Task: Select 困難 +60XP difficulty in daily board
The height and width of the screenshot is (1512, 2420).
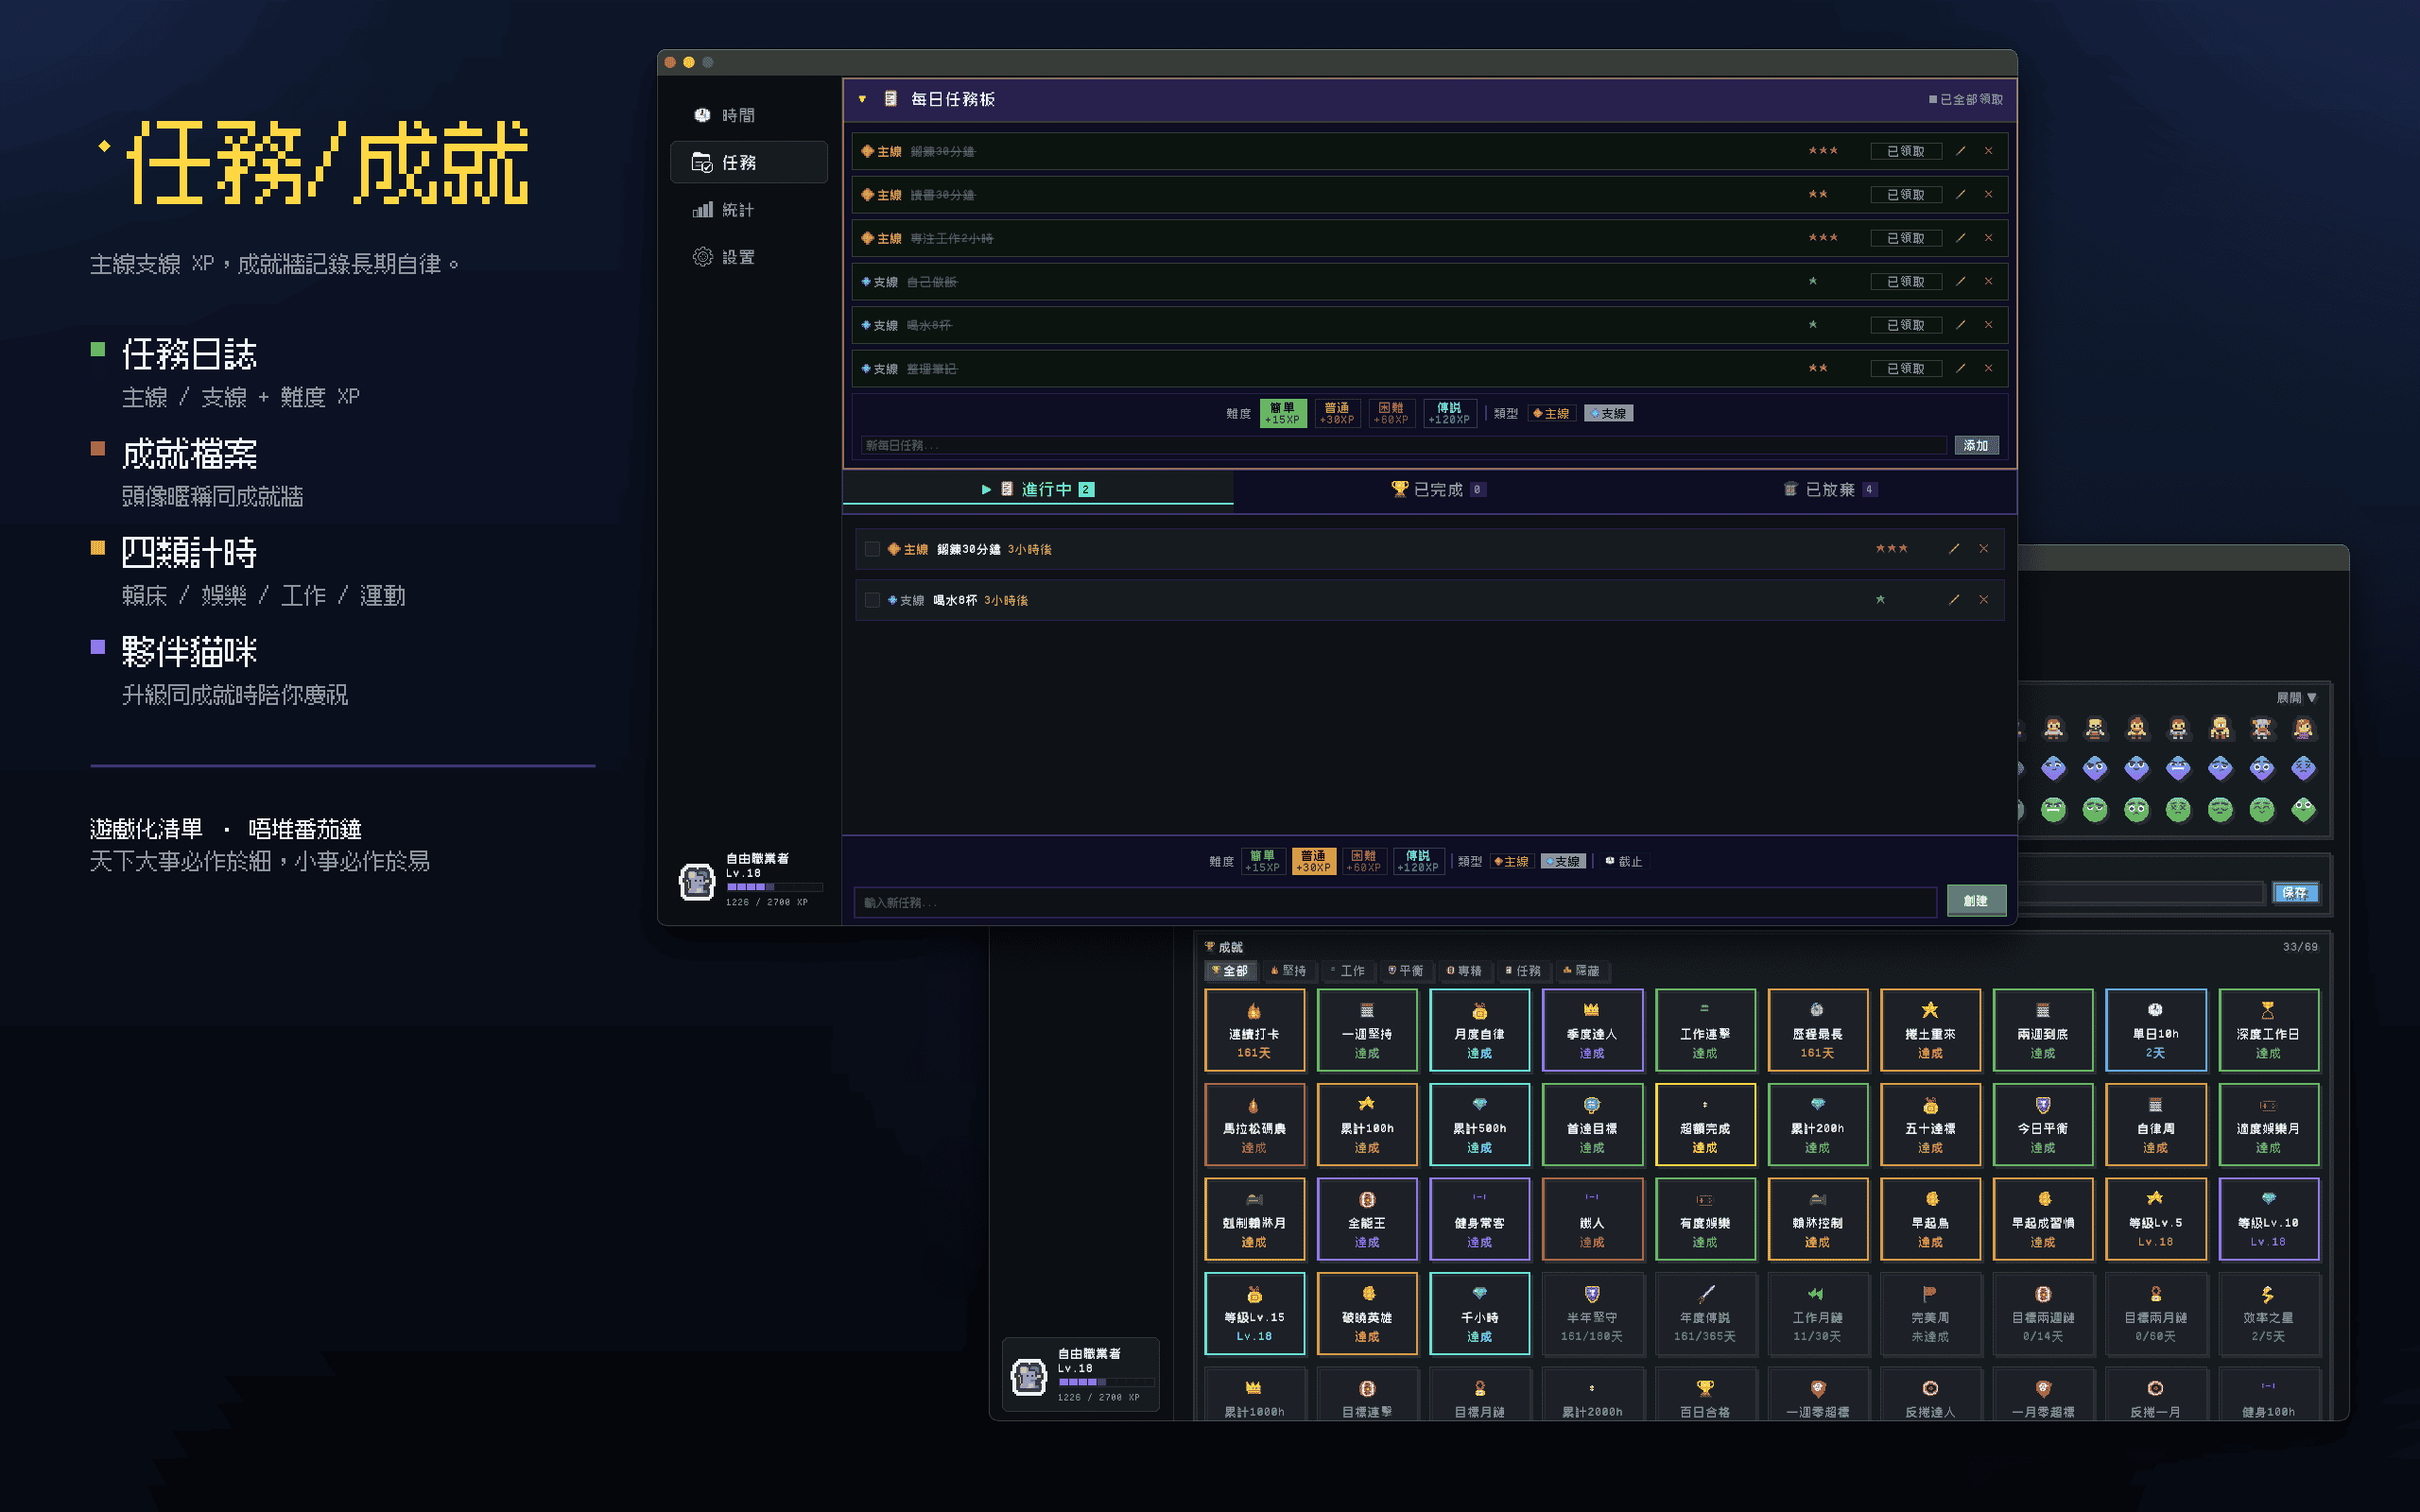Action: [x=1391, y=413]
